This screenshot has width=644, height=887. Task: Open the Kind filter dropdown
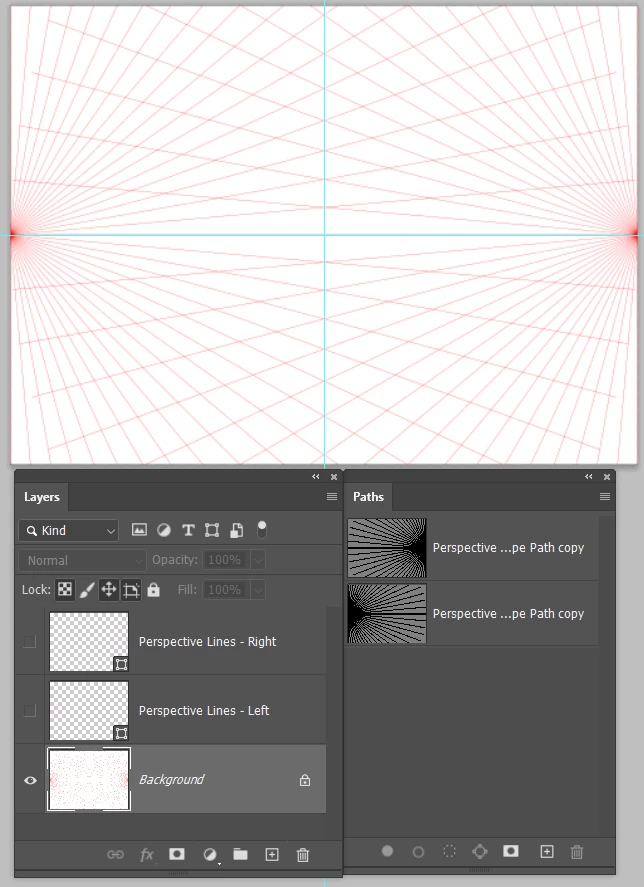click(x=68, y=531)
